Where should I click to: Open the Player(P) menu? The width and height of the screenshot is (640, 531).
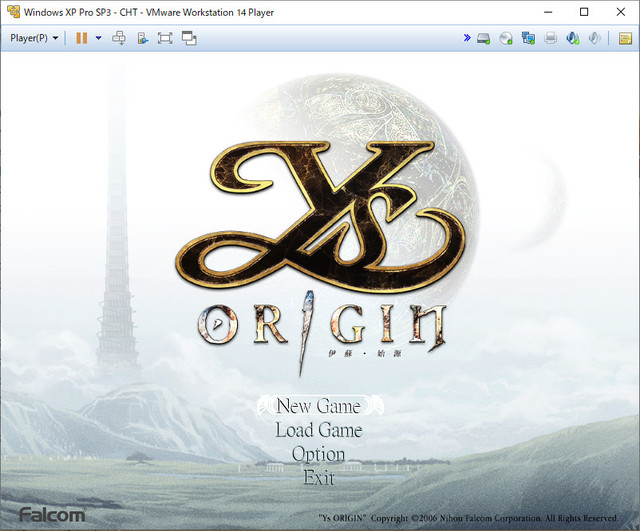click(34, 38)
